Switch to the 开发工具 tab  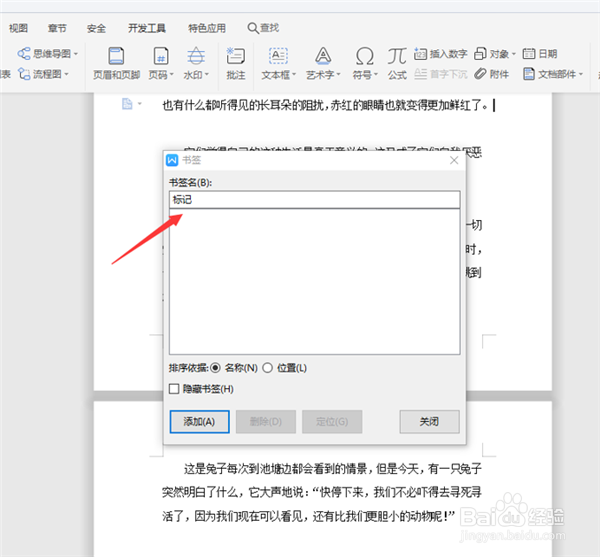147,28
